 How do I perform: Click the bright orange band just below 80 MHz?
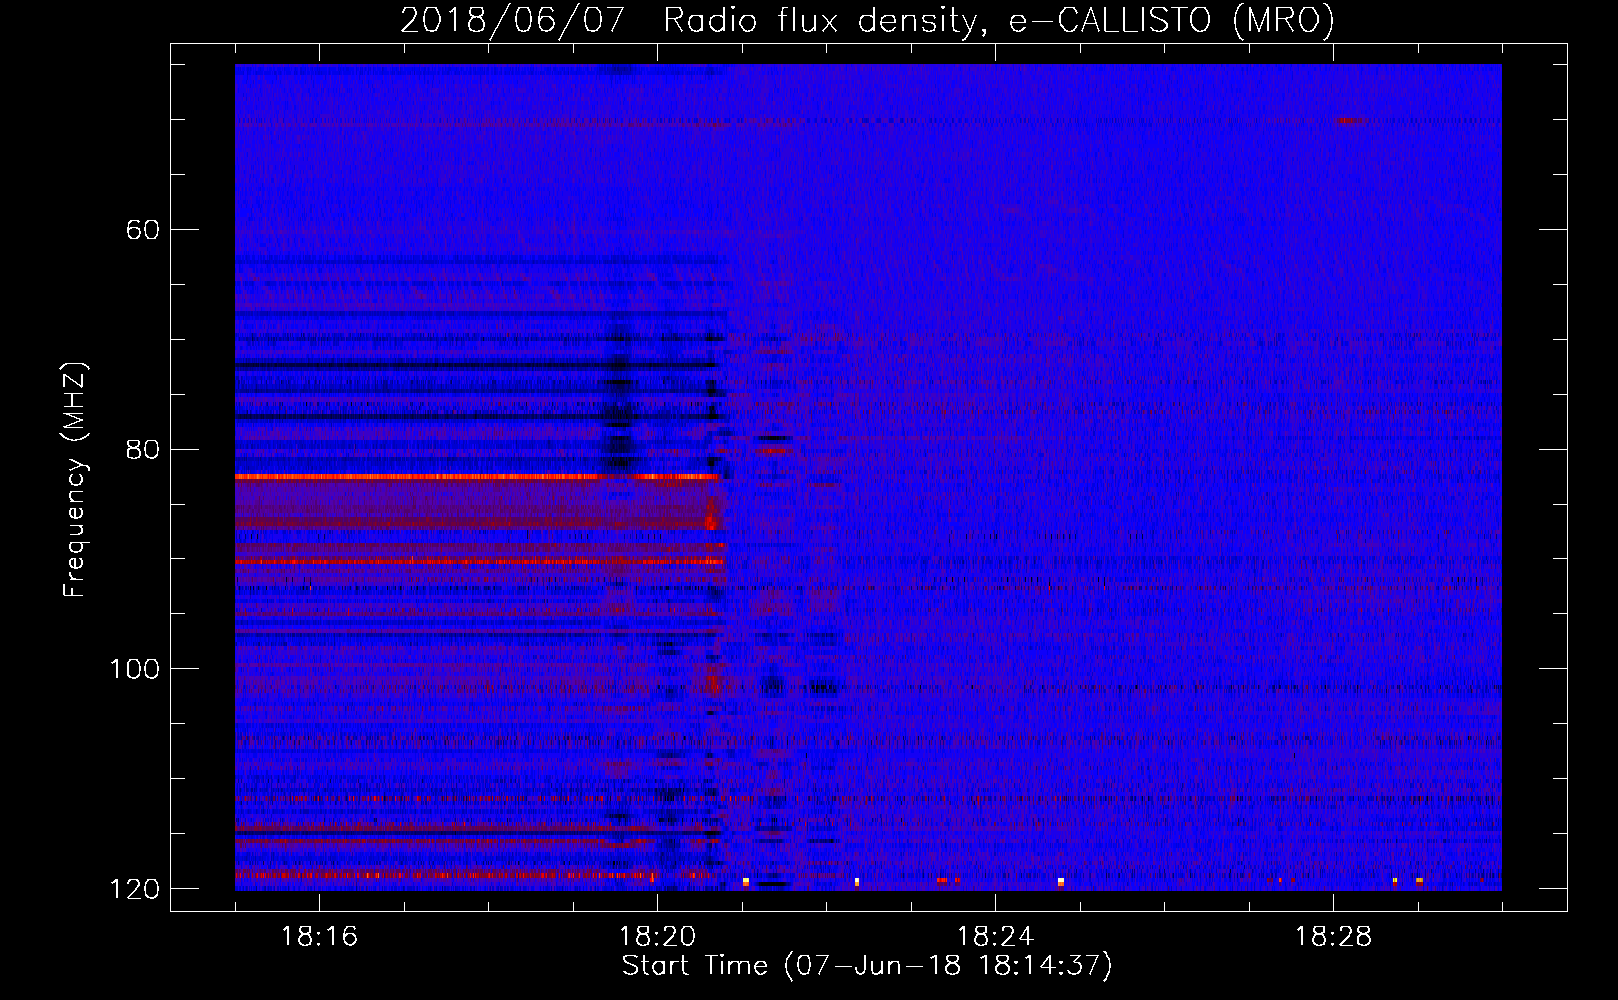477,477
